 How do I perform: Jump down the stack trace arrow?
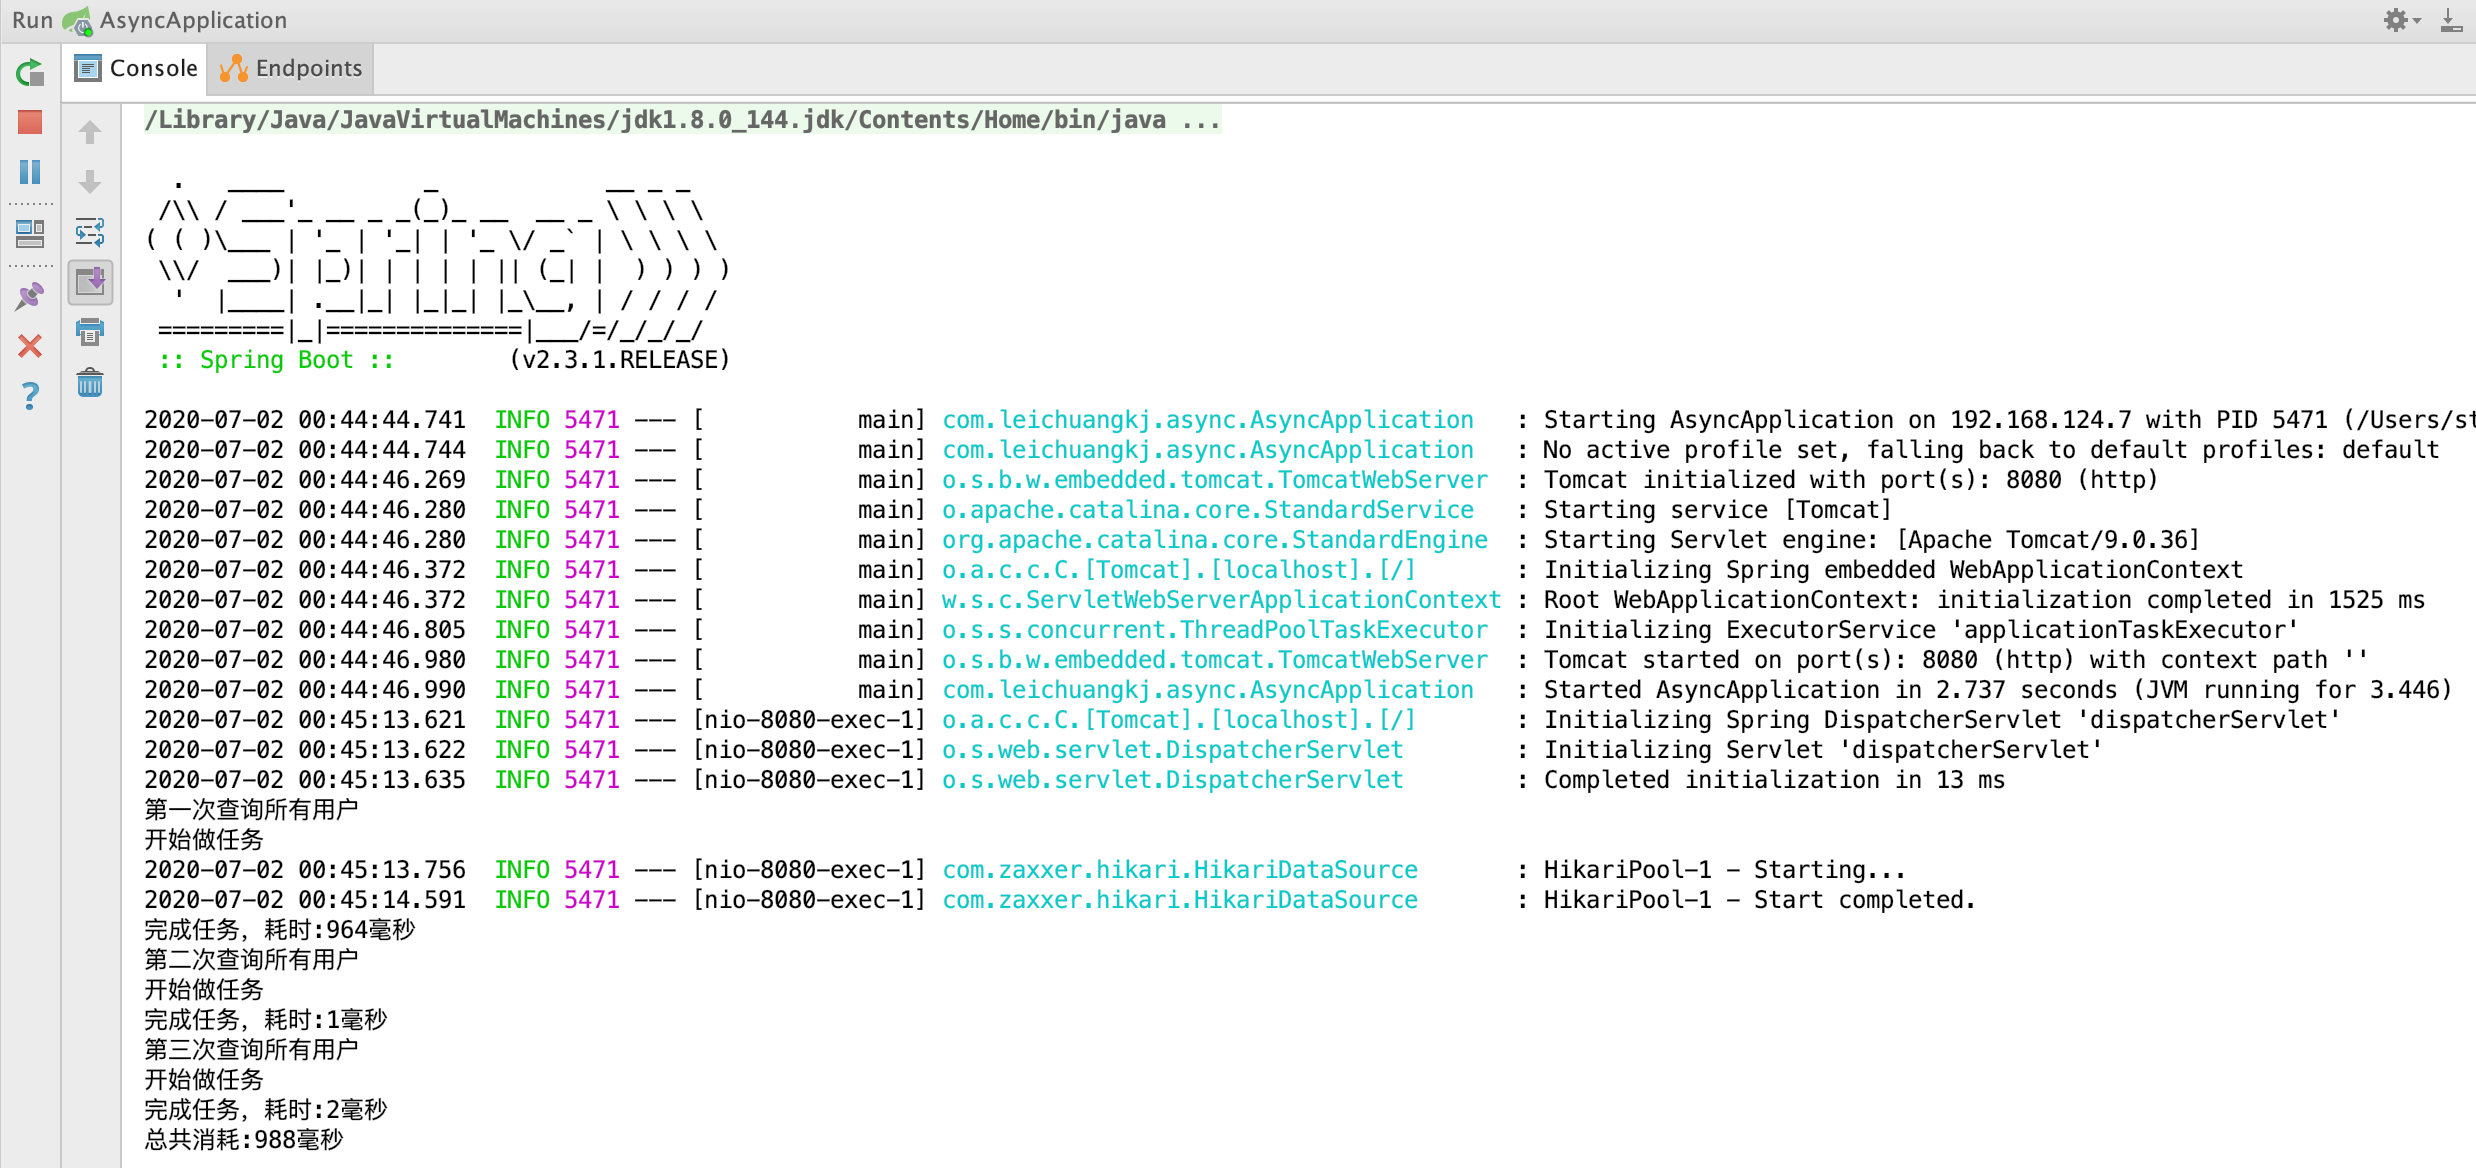(90, 182)
